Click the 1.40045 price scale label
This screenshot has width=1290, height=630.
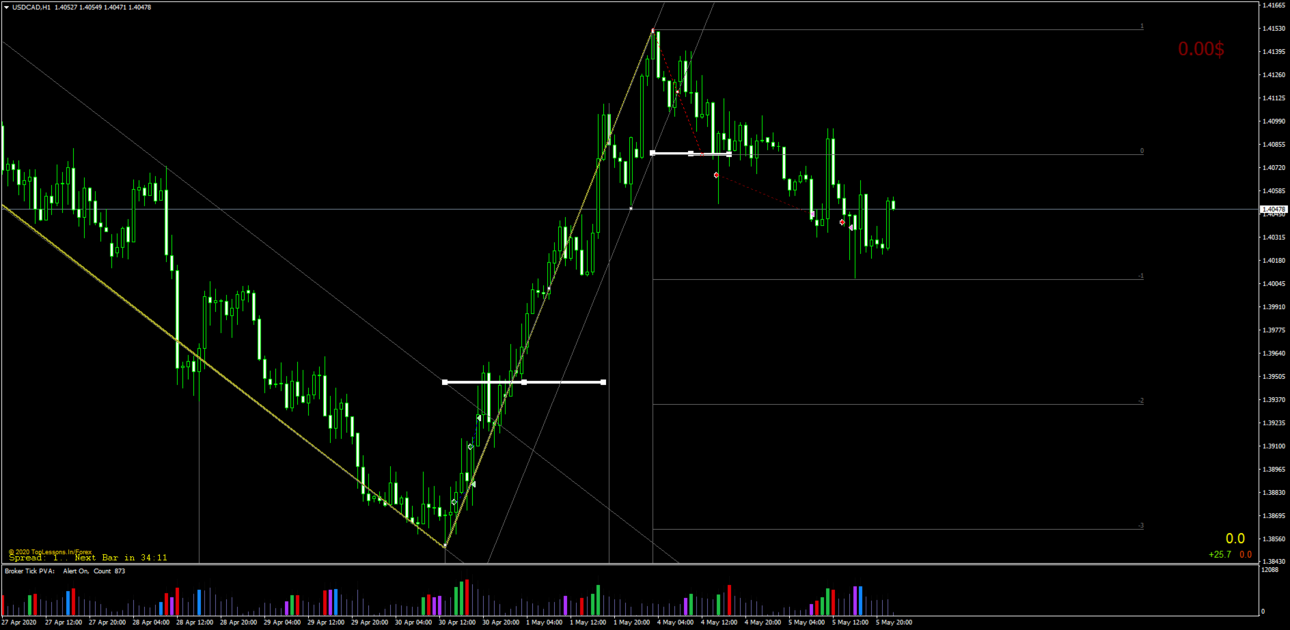pyautogui.click(x=1275, y=284)
